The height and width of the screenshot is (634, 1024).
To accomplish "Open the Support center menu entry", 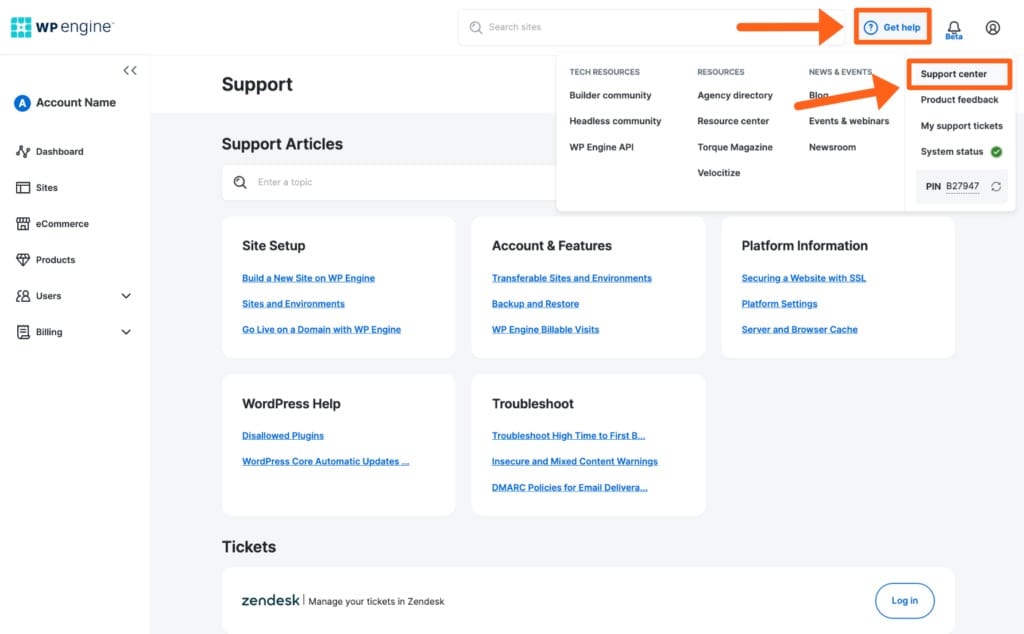I will [959, 74].
